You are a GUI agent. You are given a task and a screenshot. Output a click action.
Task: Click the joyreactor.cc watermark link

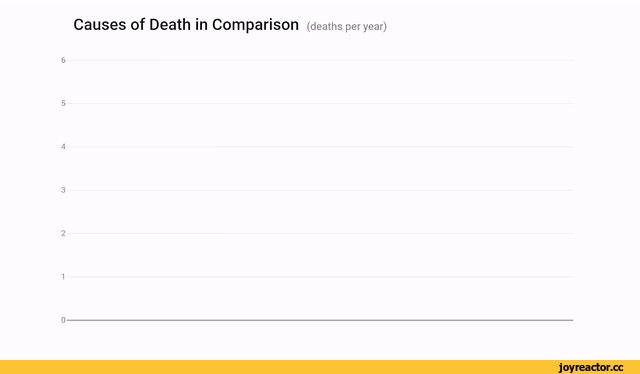coord(591,367)
